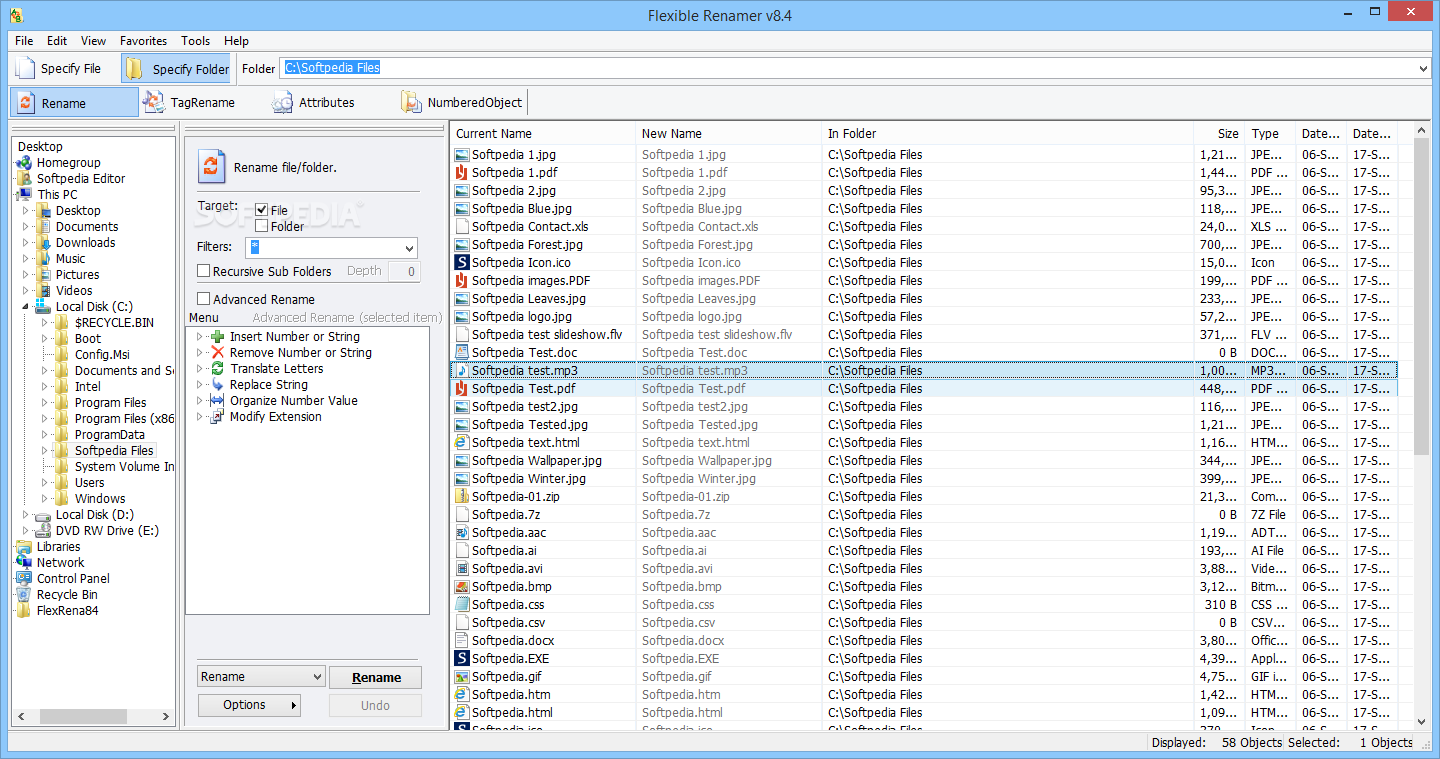This screenshot has height=759, width=1440.
Task: Click the Specify File page icon
Action: point(25,68)
